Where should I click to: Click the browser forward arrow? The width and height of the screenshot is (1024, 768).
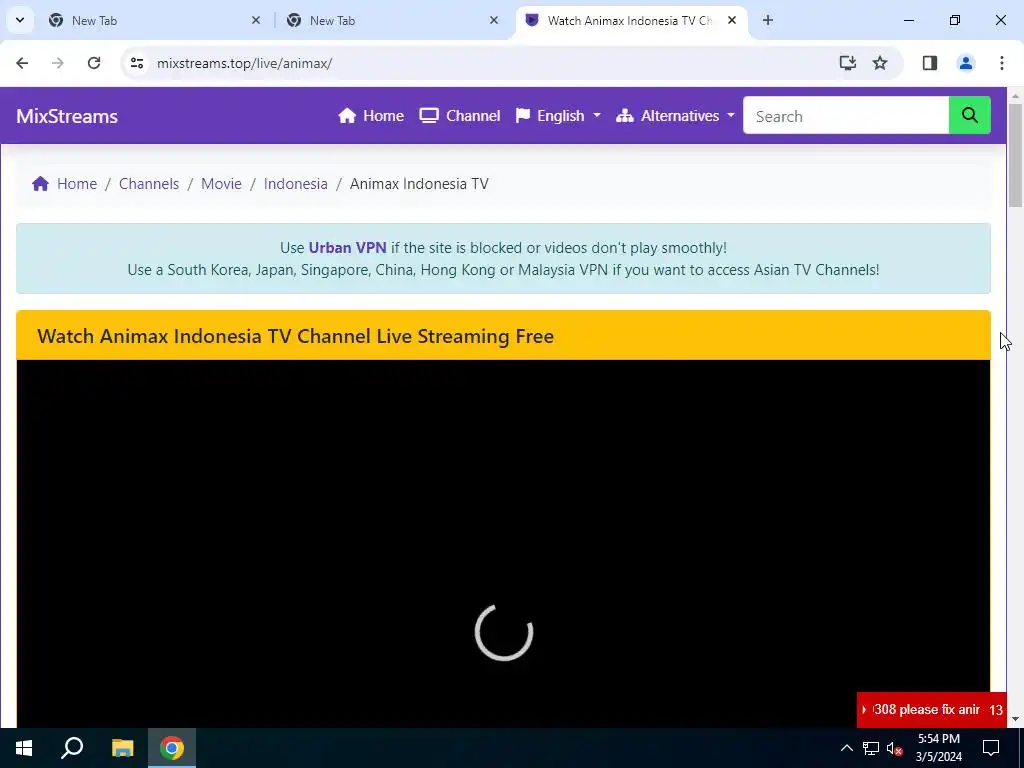pos(58,63)
